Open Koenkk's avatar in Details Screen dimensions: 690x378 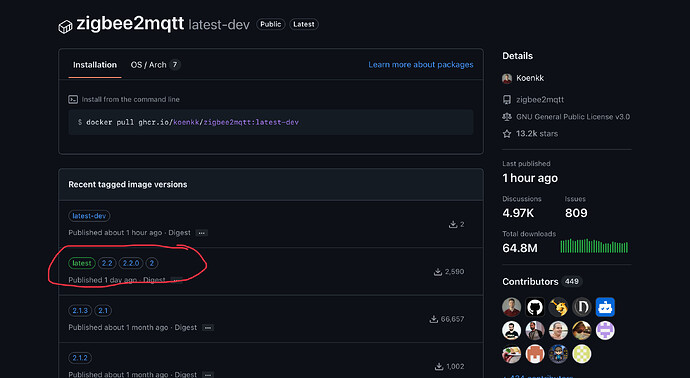(x=507, y=78)
